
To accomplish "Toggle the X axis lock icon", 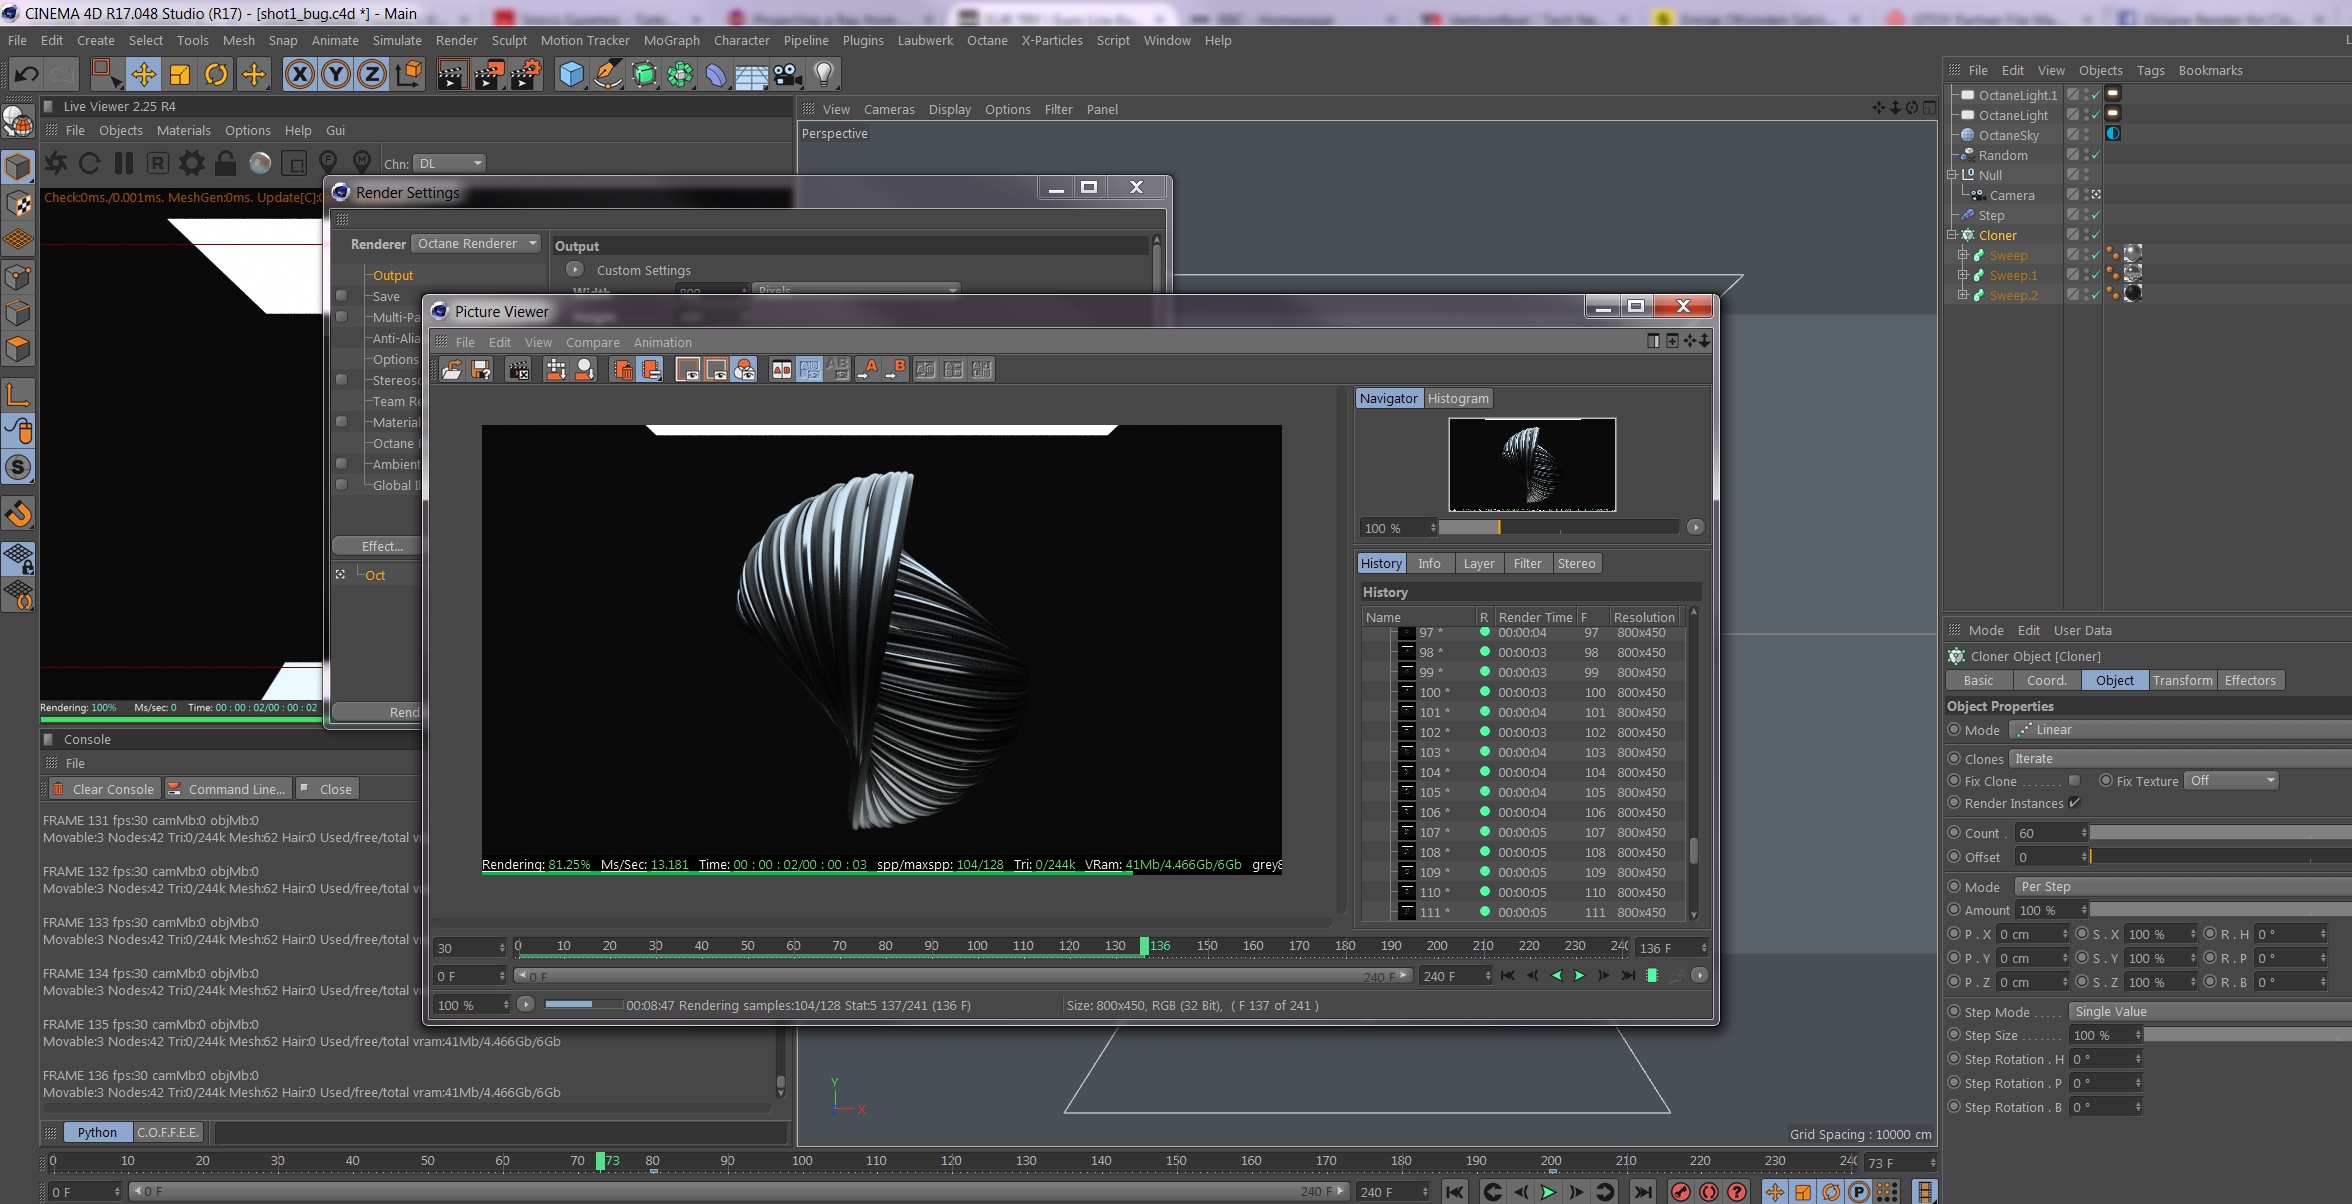I will pyautogui.click(x=299, y=74).
